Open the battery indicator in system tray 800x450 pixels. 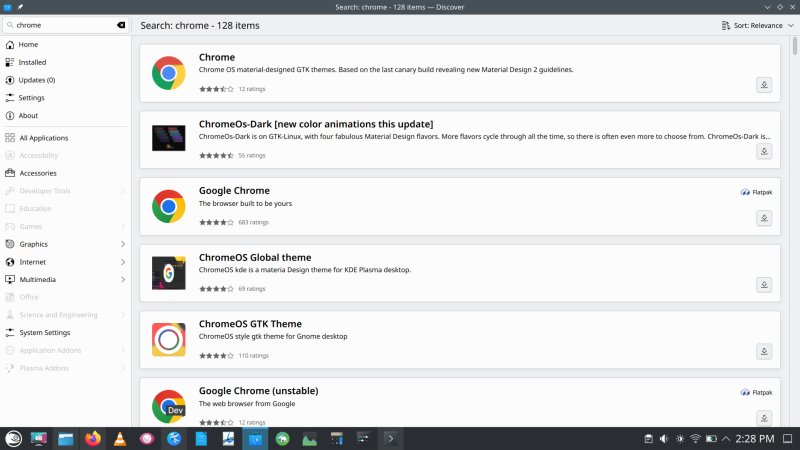(x=711, y=439)
